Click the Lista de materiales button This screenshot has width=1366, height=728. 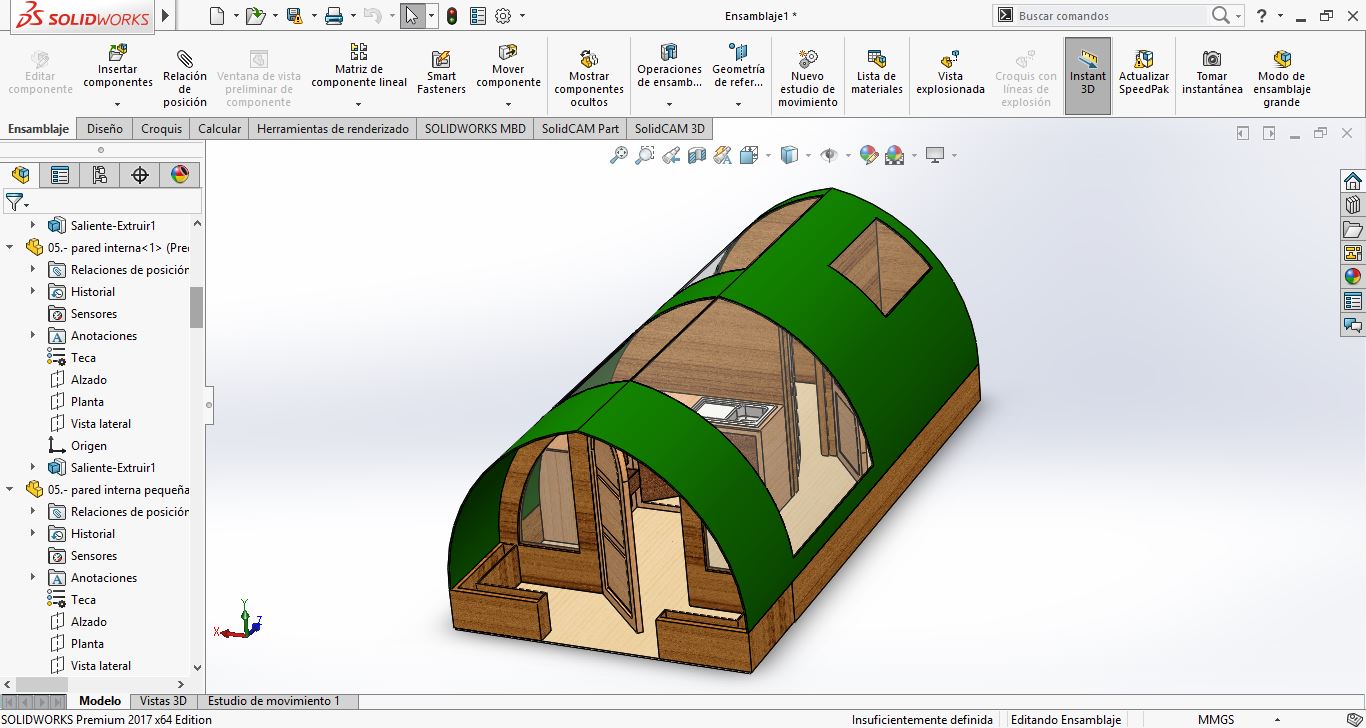tap(877, 71)
